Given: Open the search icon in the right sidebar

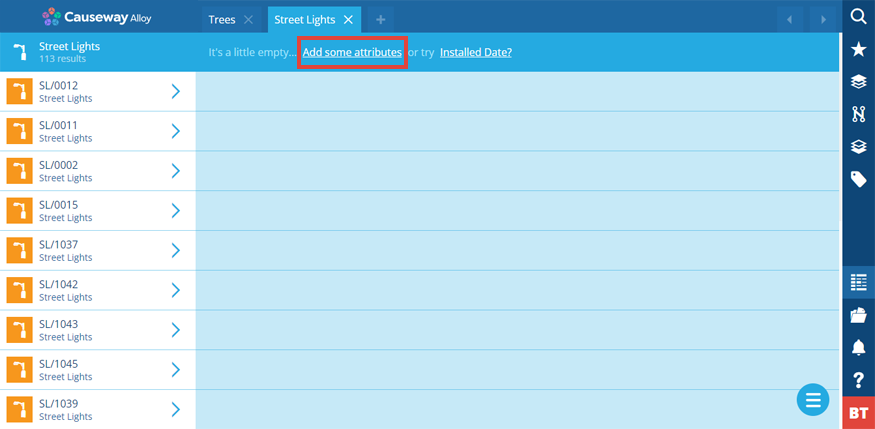Looking at the screenshot, I should tap(858, 16).
